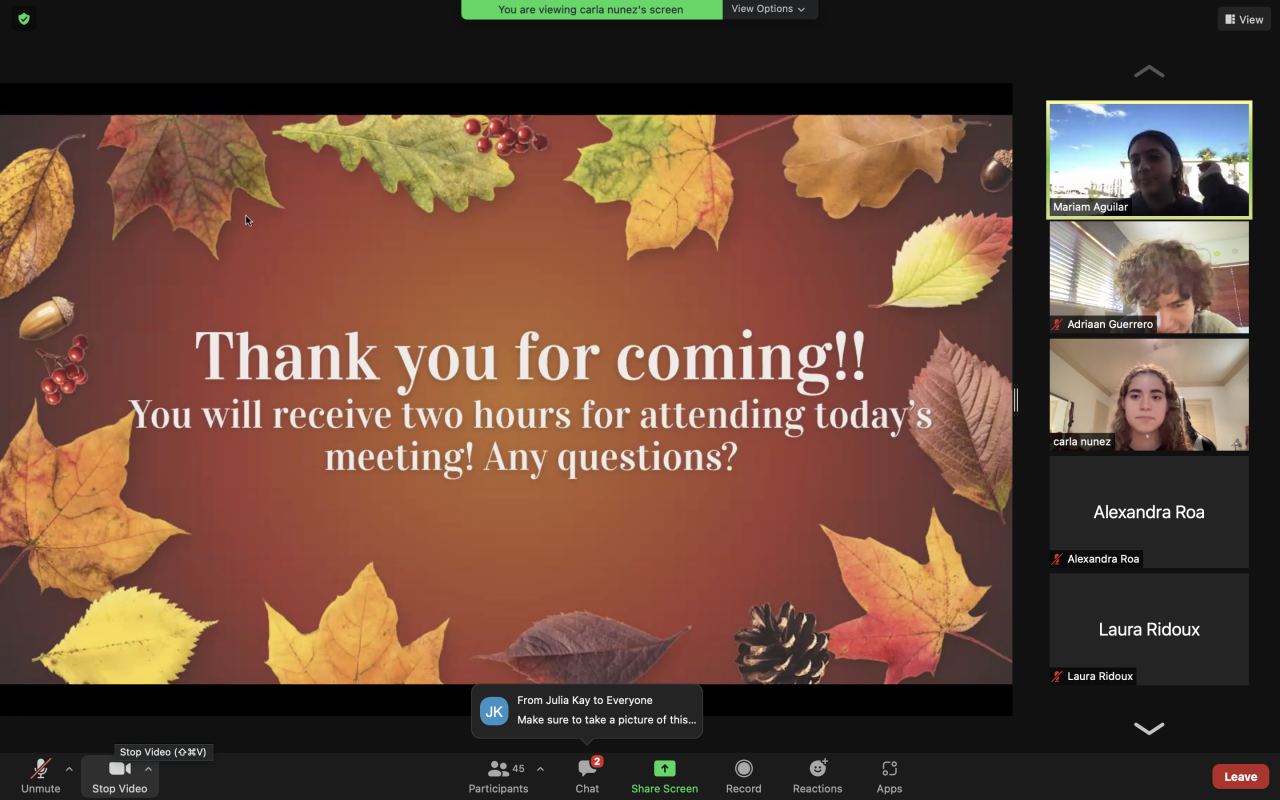Open the Reactions menu

pyautogui.click(x=817, y=776)
